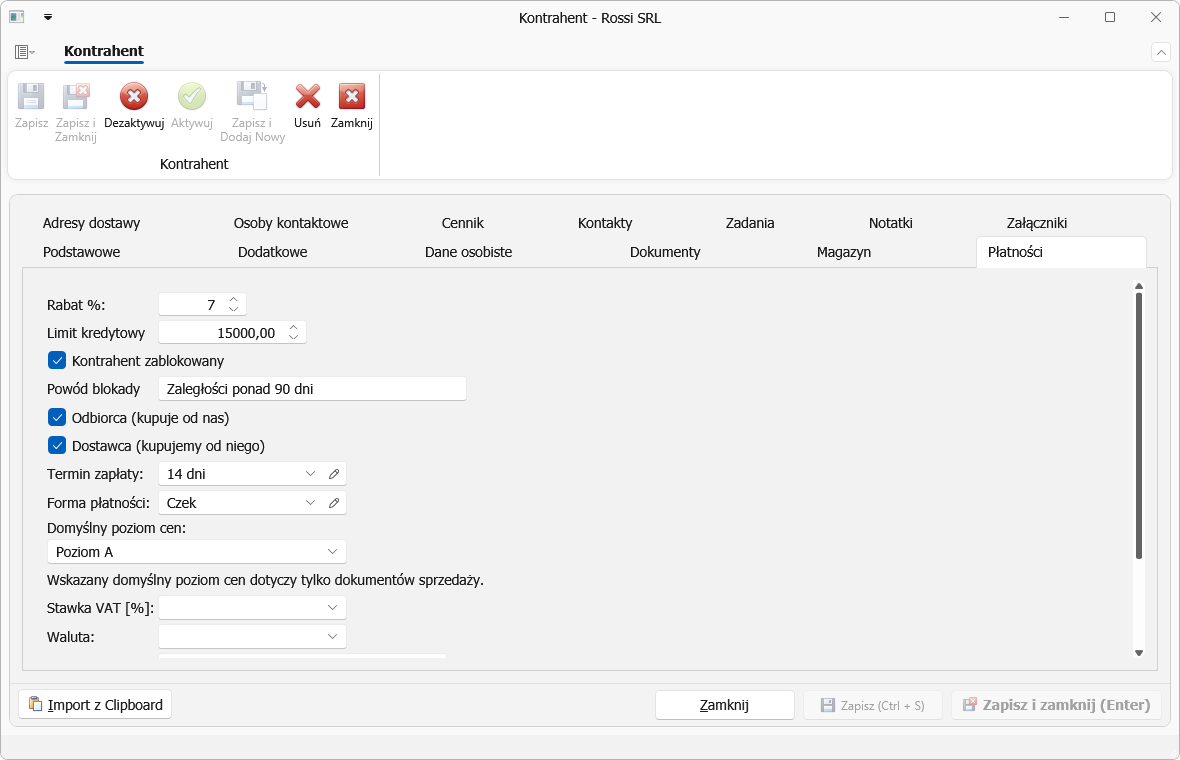Image resolution: width=1180 pixels, height=760 pixels.
Task: Click the app icon in title bar
Action: coord(17,17)
